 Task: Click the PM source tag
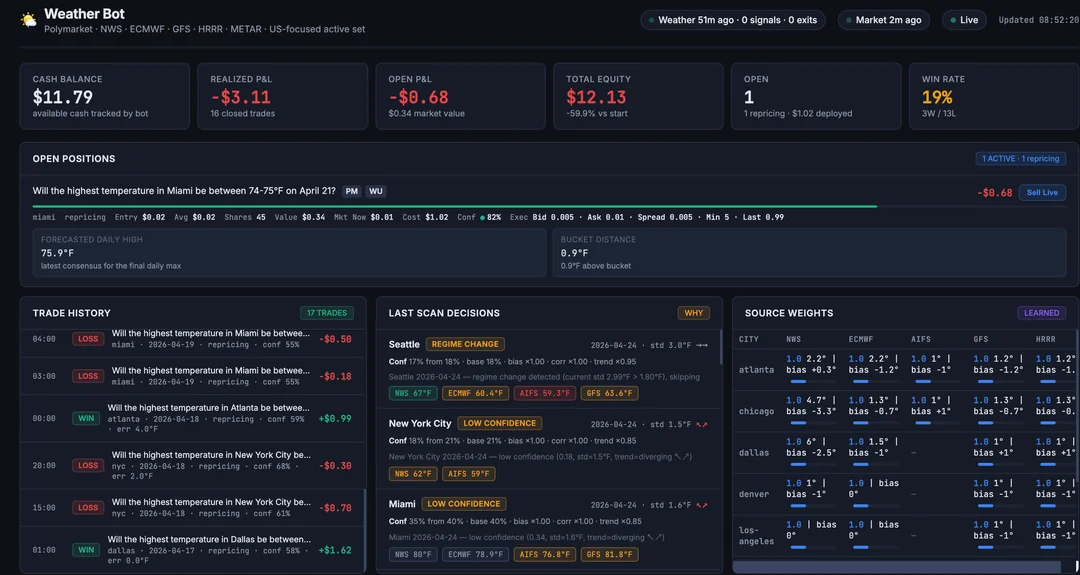point(351,191)
